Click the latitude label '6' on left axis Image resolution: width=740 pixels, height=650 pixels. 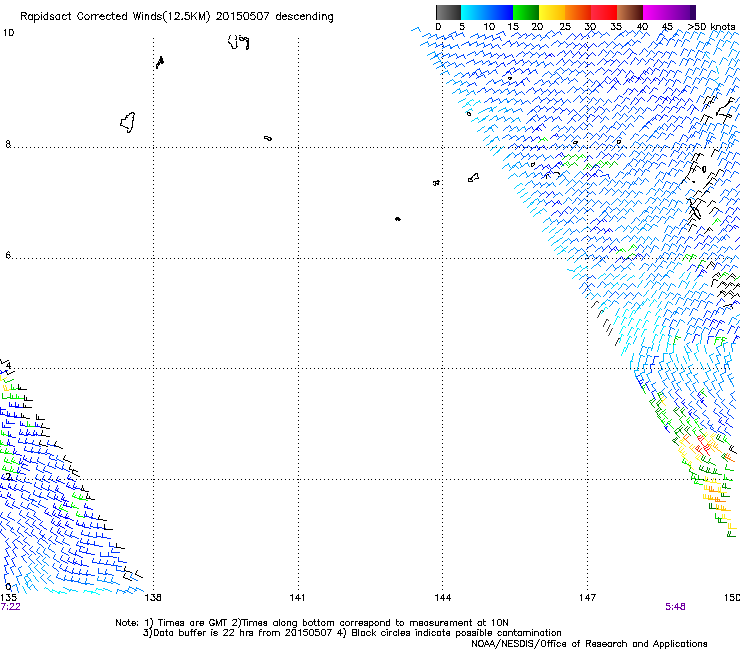(8, 255)
